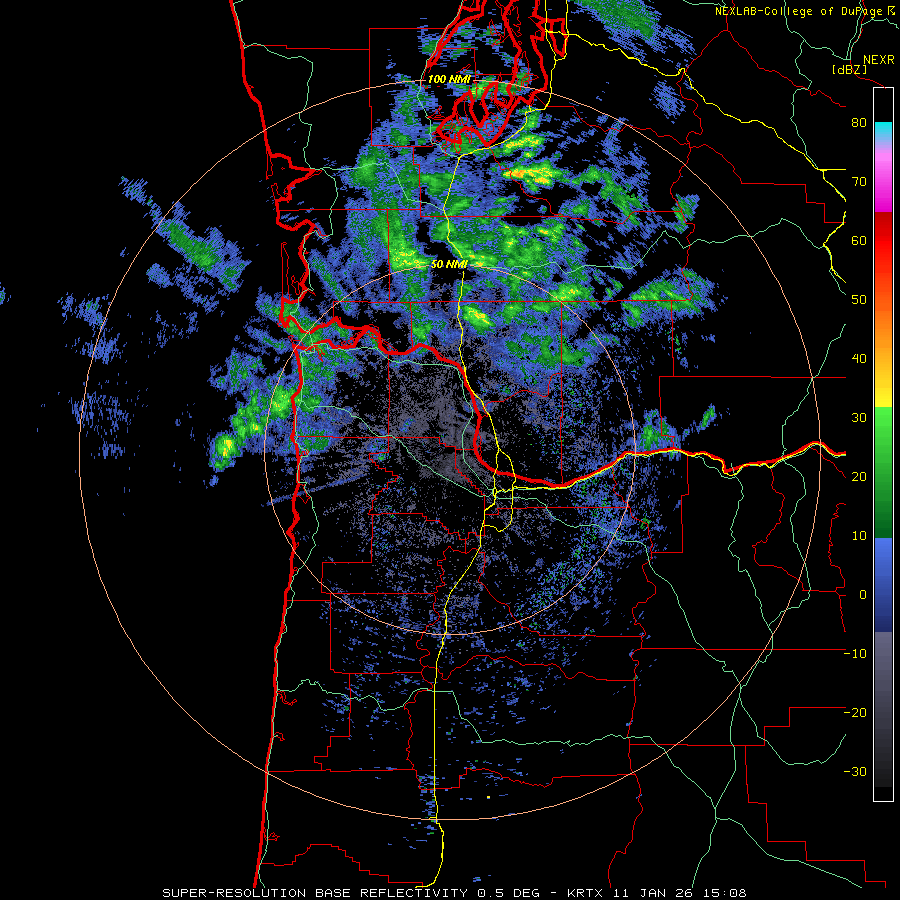This screenshot has width=900, height=900.
Task: Click the 60 value on the dBZ scale
Action: coord(859,240)
